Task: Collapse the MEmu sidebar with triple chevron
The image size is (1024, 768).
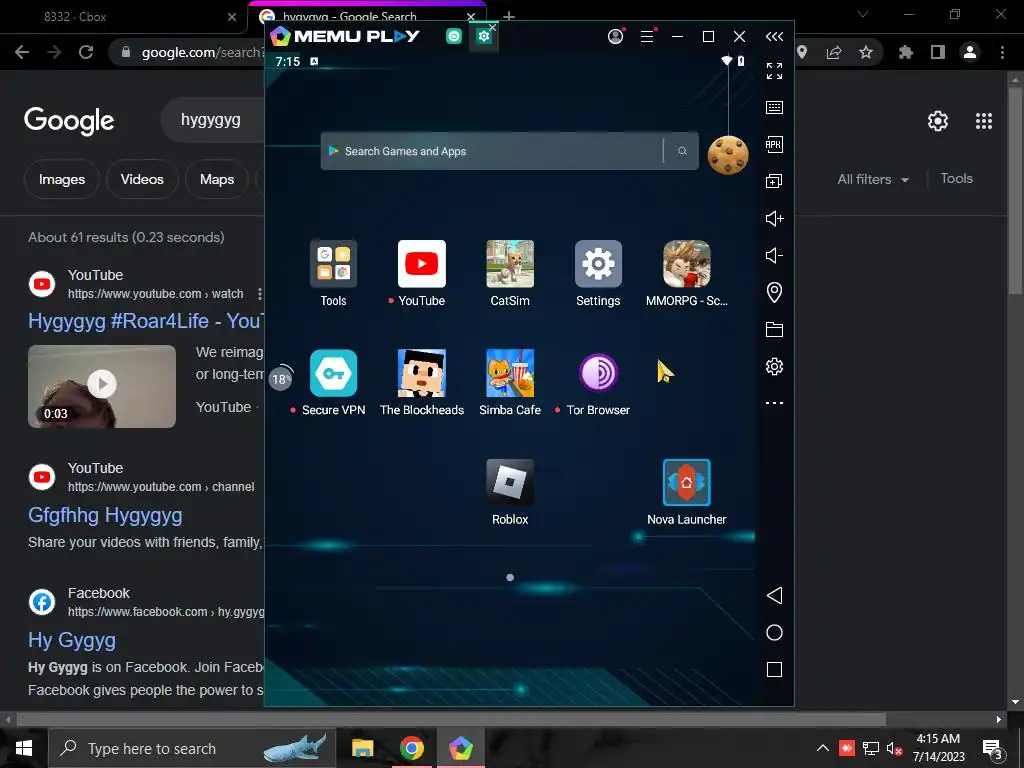Action: 775,37
